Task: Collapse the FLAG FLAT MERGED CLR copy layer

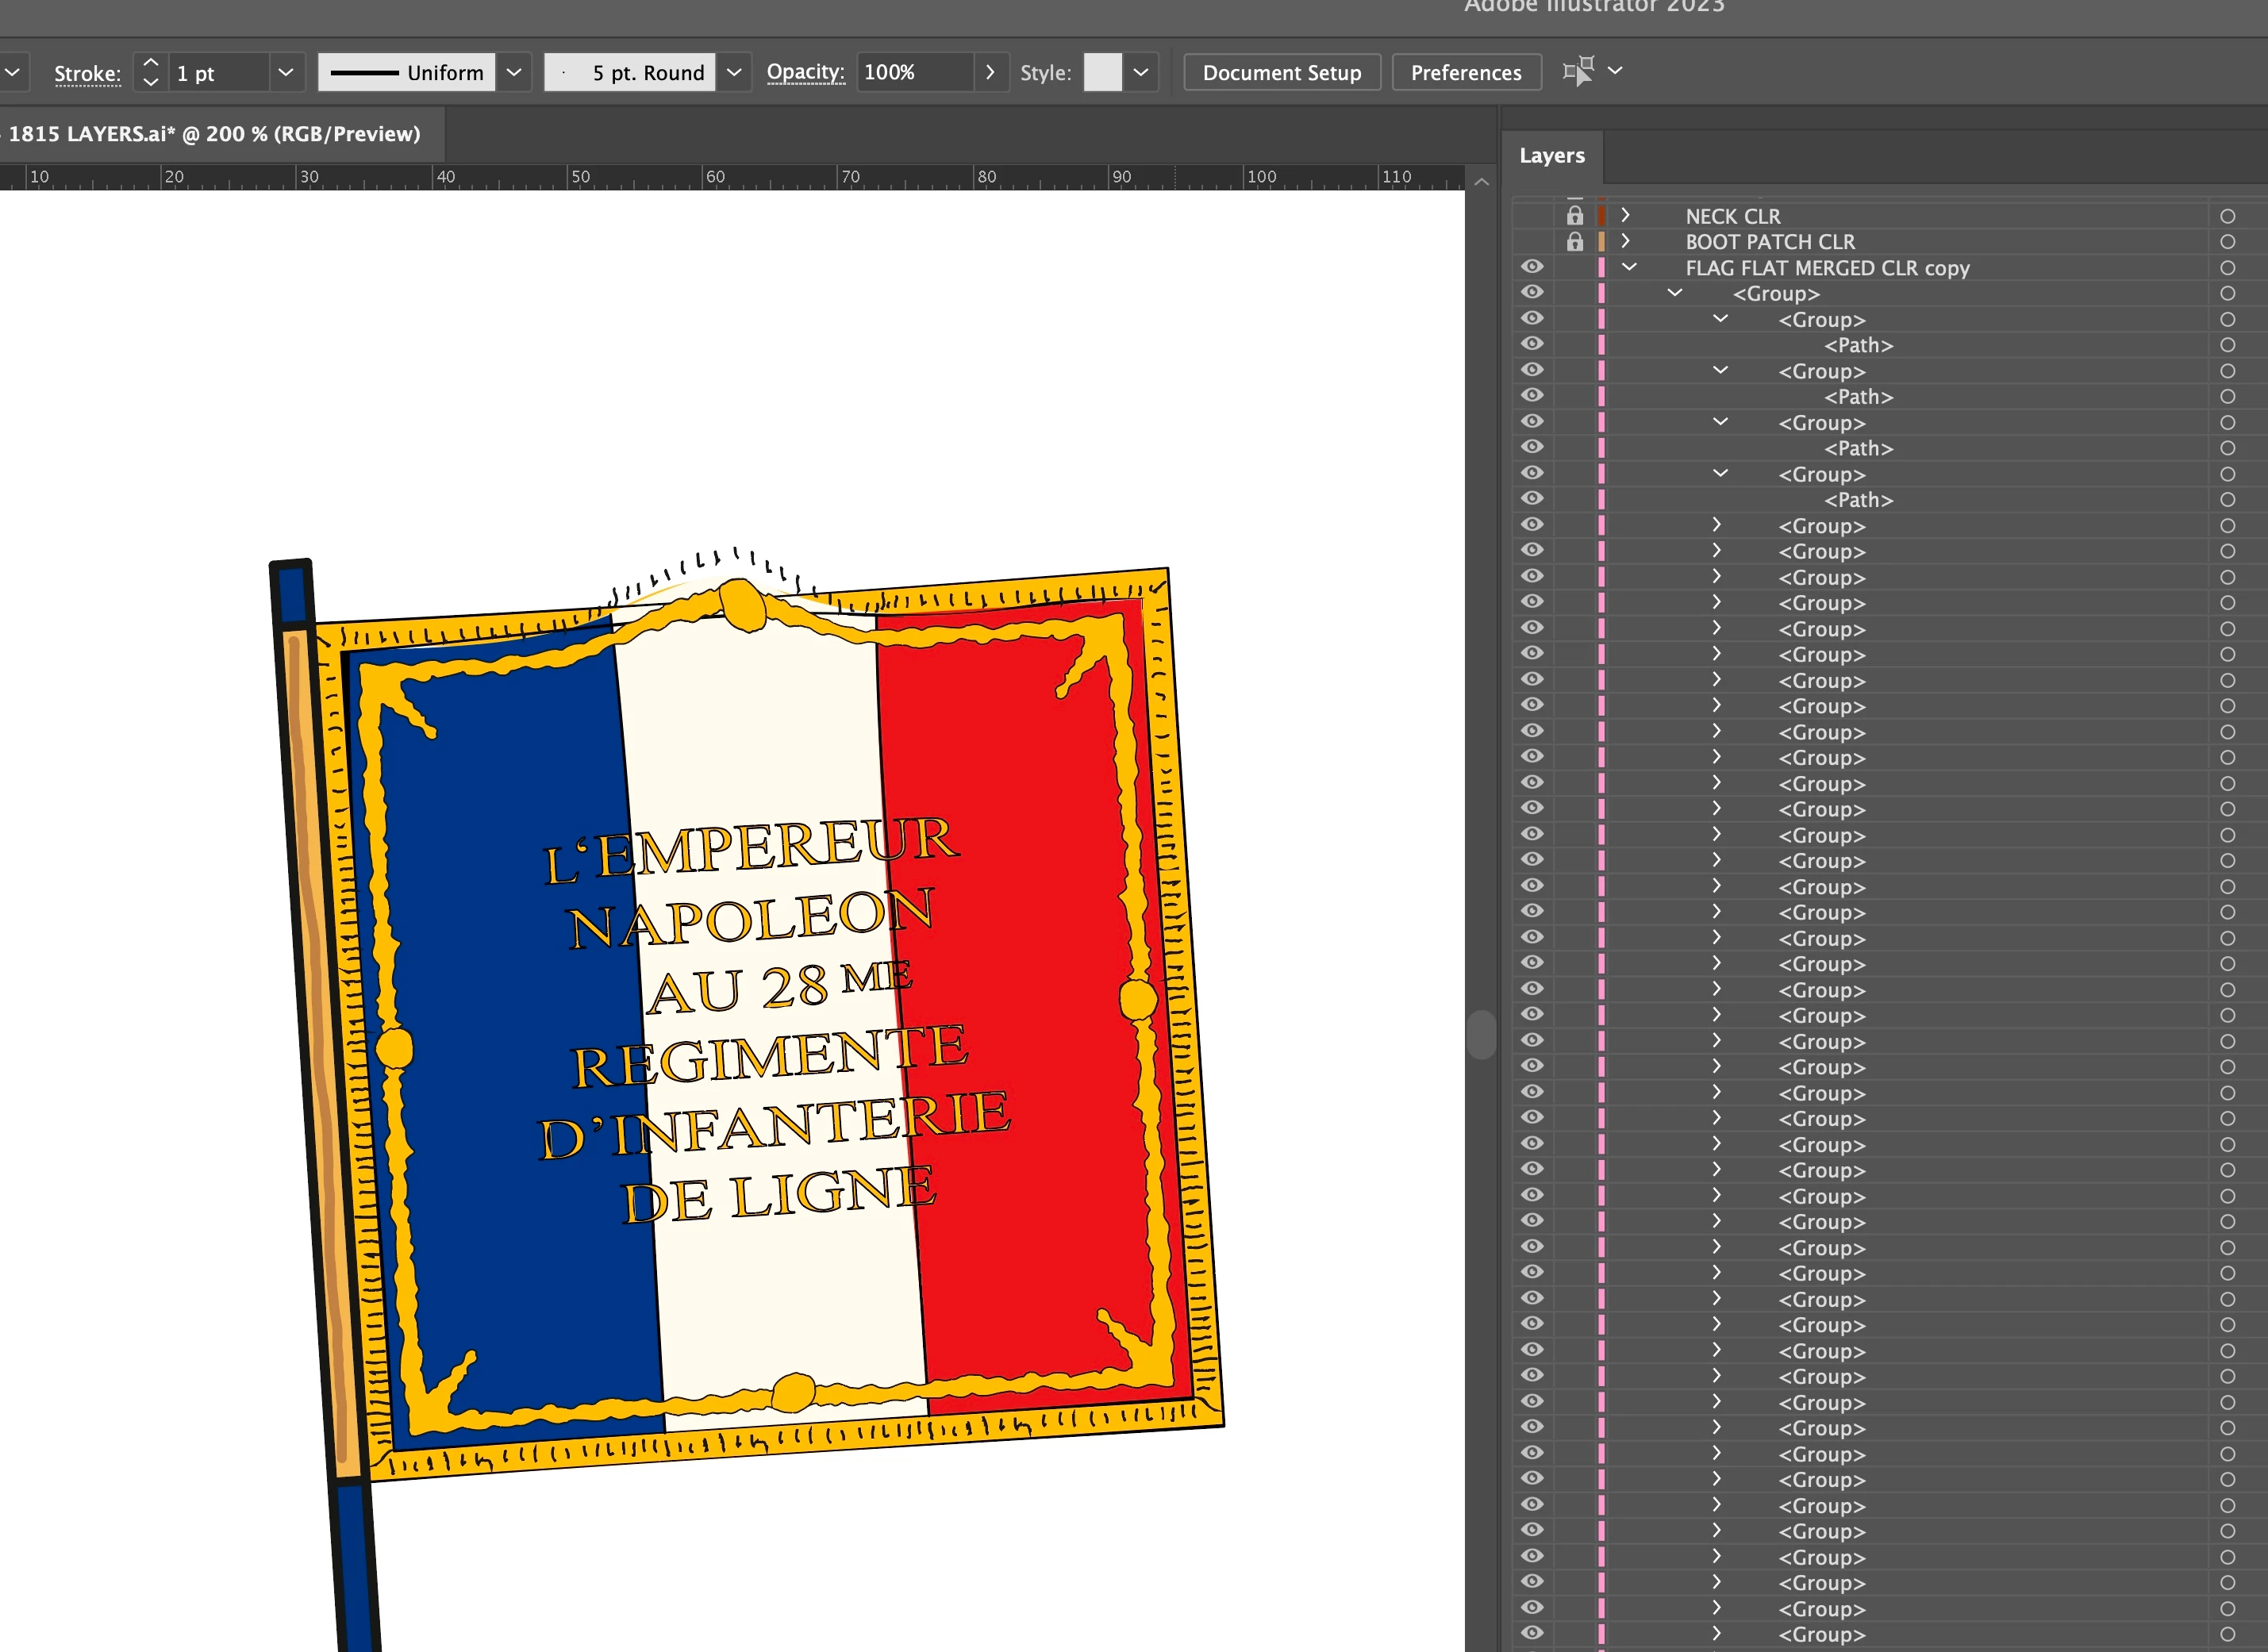Action: (x=1629, y=267)
